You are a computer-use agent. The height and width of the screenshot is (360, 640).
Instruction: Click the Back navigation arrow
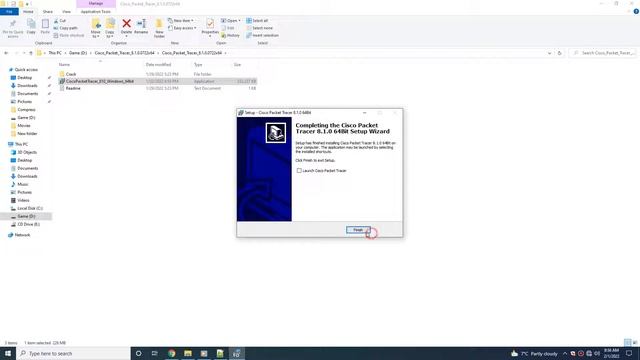tap(6, 53)
